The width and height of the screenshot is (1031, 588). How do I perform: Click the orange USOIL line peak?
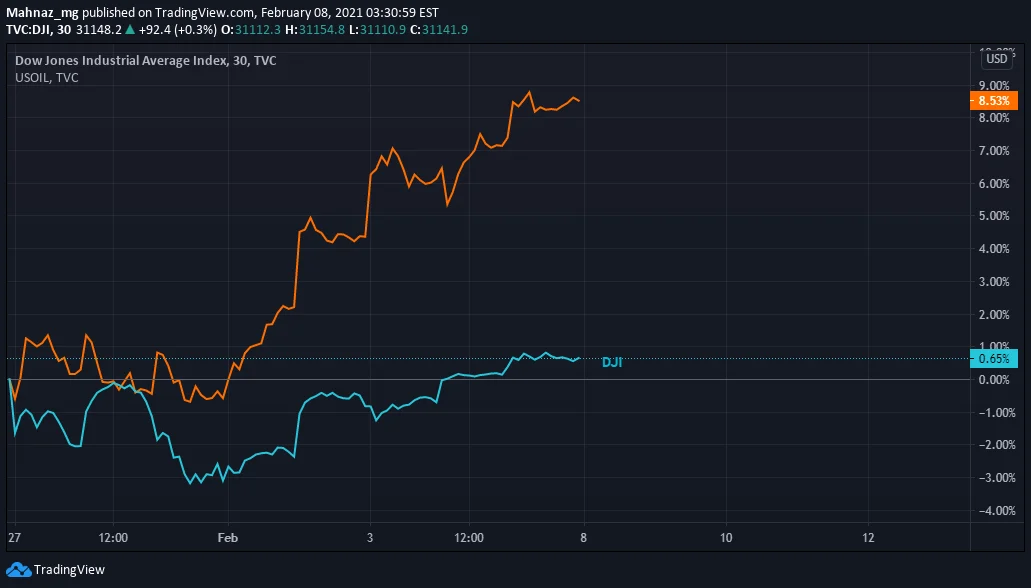point(529,92)
